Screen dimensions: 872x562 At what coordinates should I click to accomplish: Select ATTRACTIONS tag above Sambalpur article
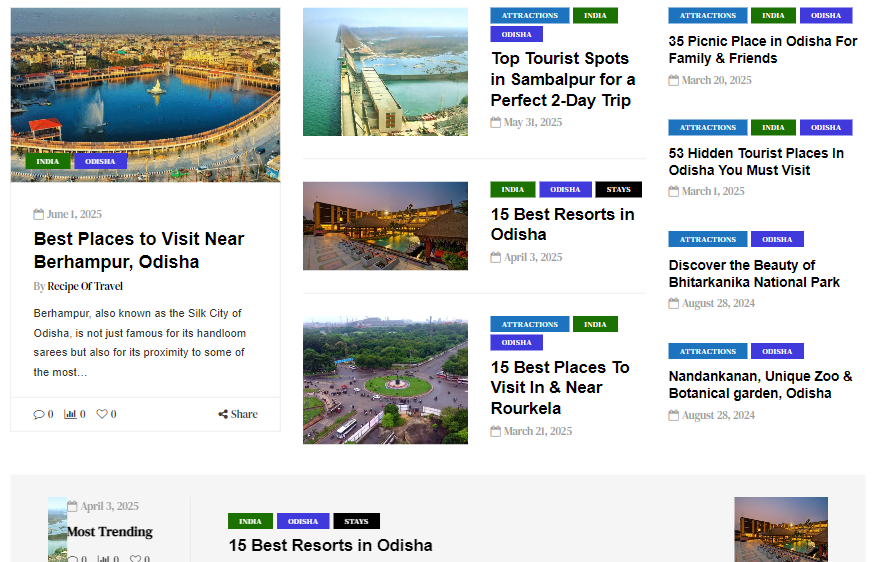point(530,16)
